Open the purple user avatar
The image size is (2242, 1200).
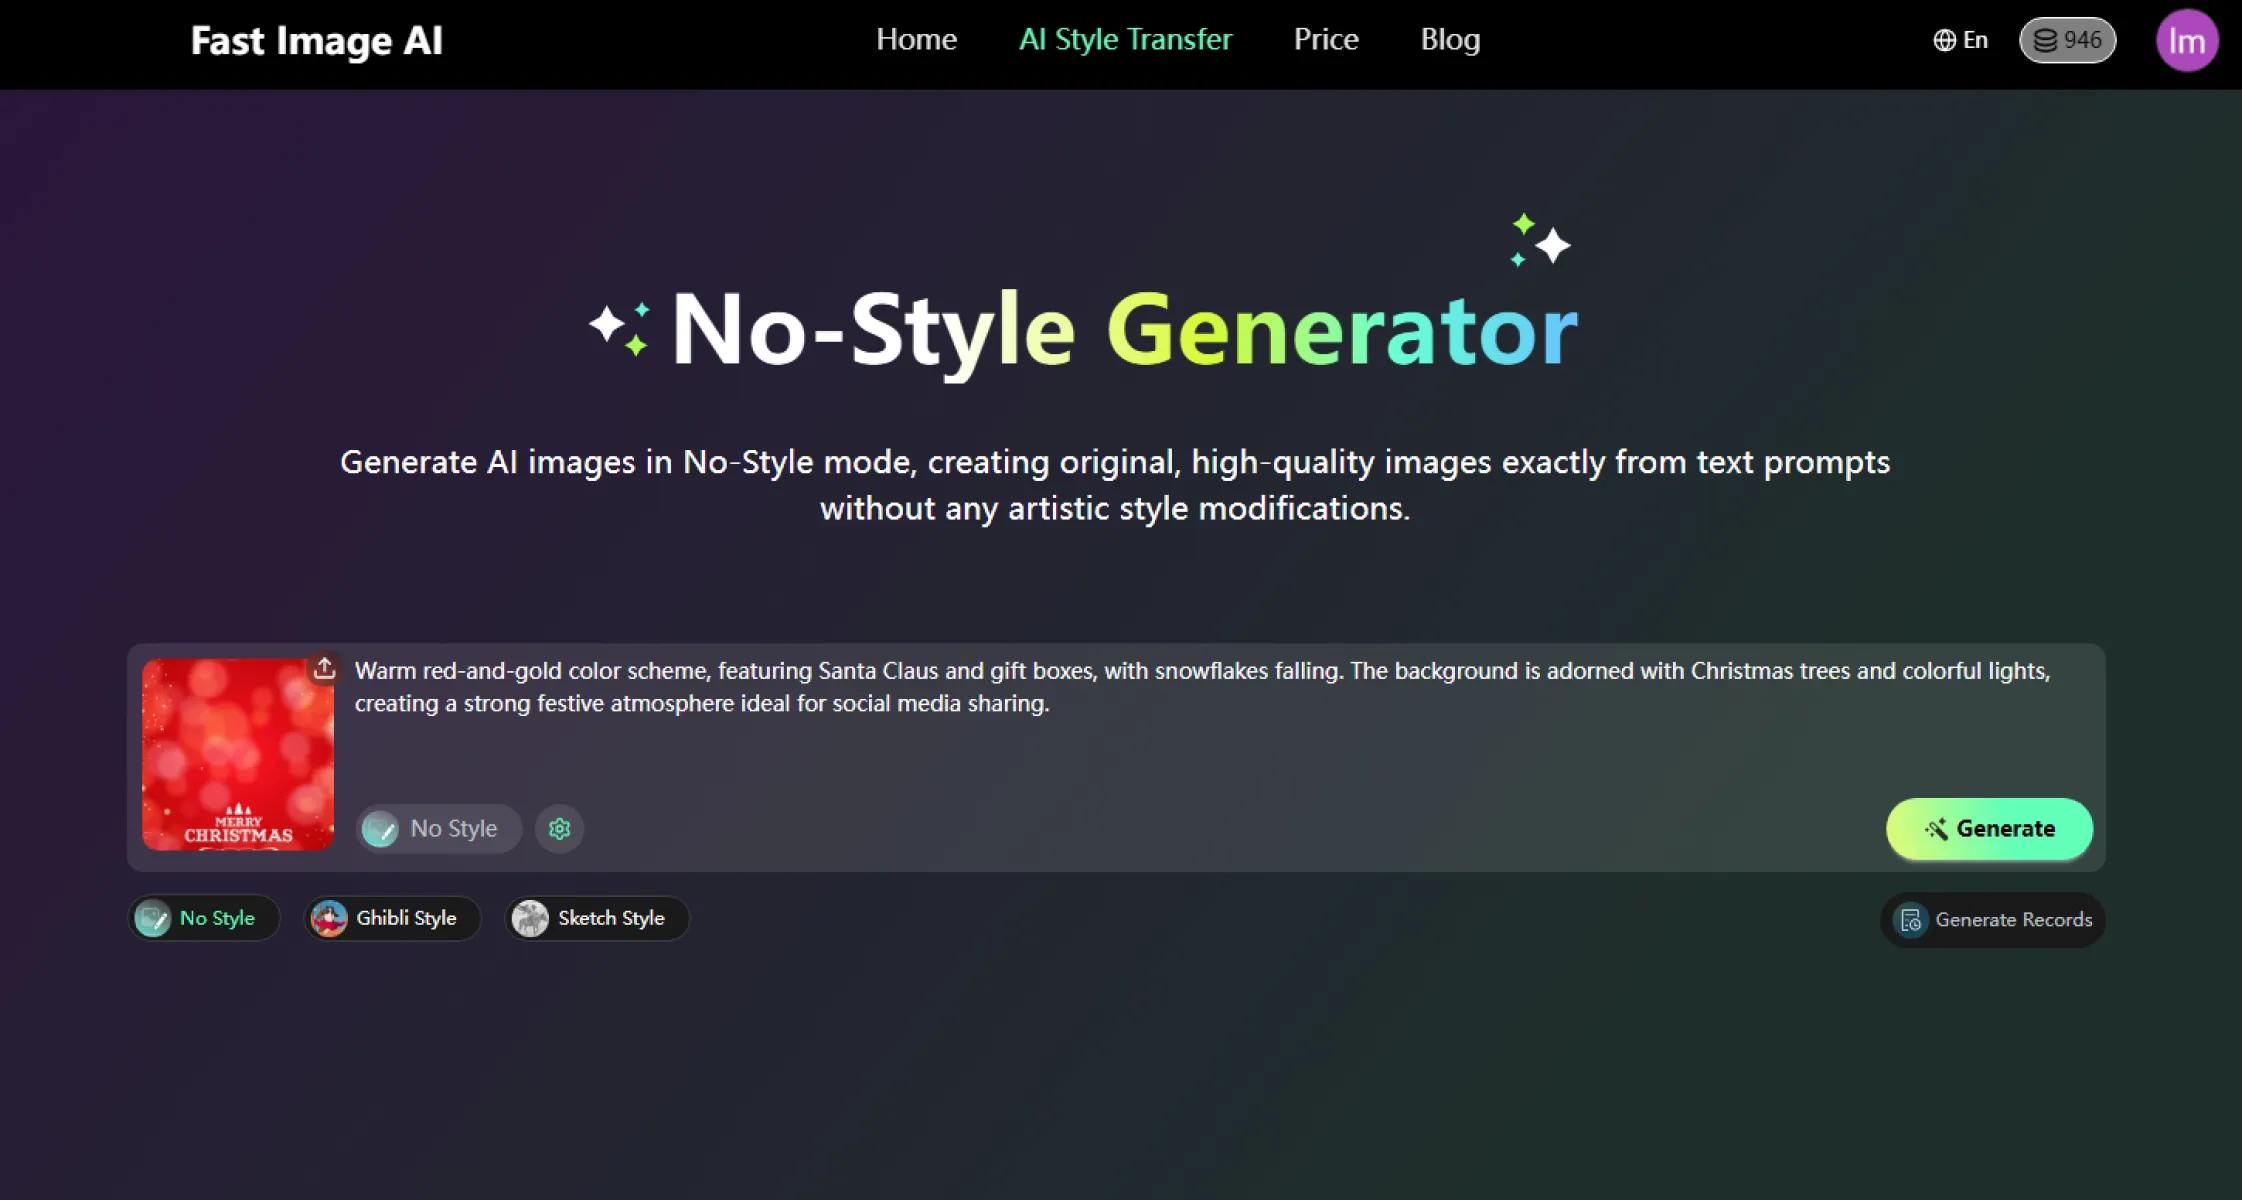(x=2187, y=41)
